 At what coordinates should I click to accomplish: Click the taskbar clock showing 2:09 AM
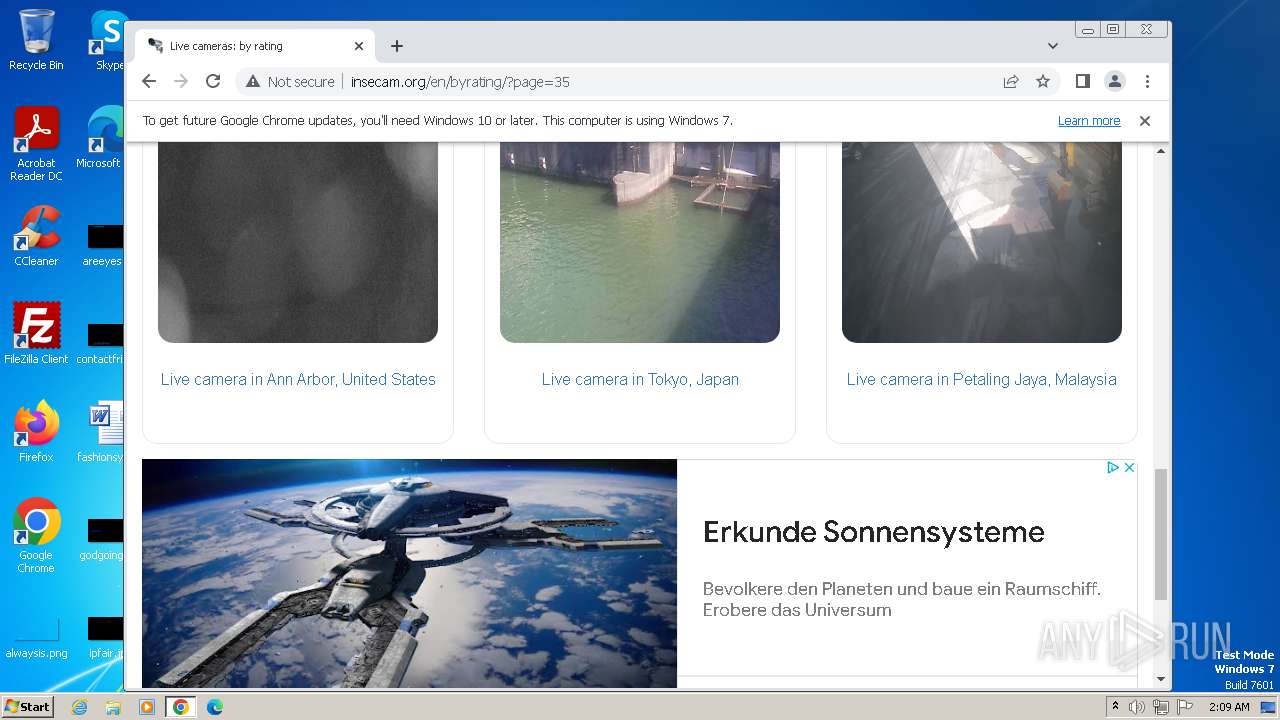coord(1229,707)
